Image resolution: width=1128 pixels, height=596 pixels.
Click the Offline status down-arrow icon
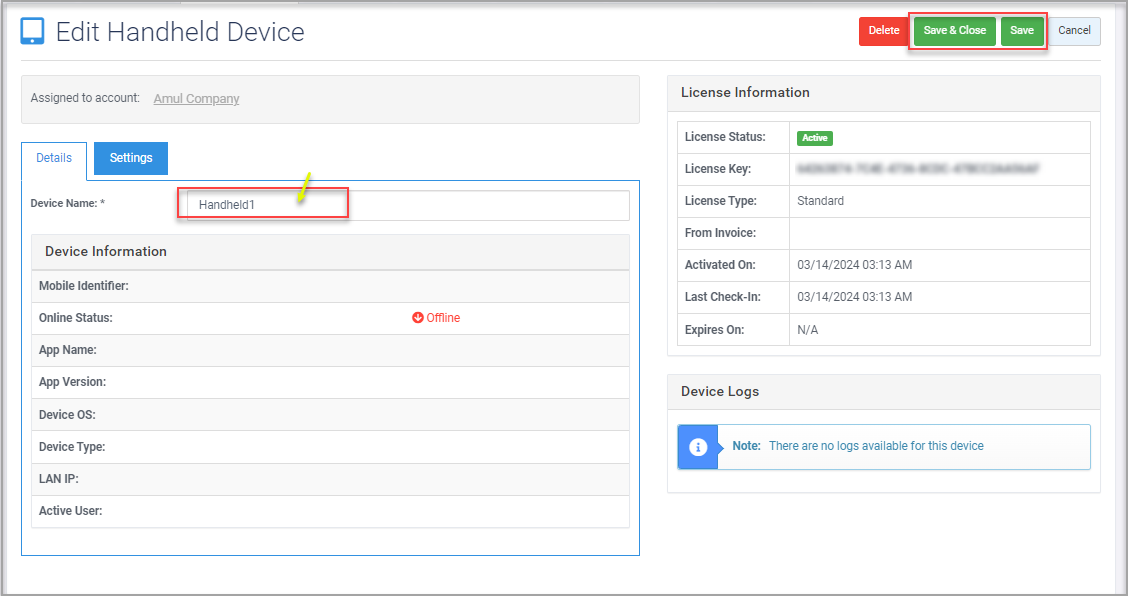tap(417, 317)
